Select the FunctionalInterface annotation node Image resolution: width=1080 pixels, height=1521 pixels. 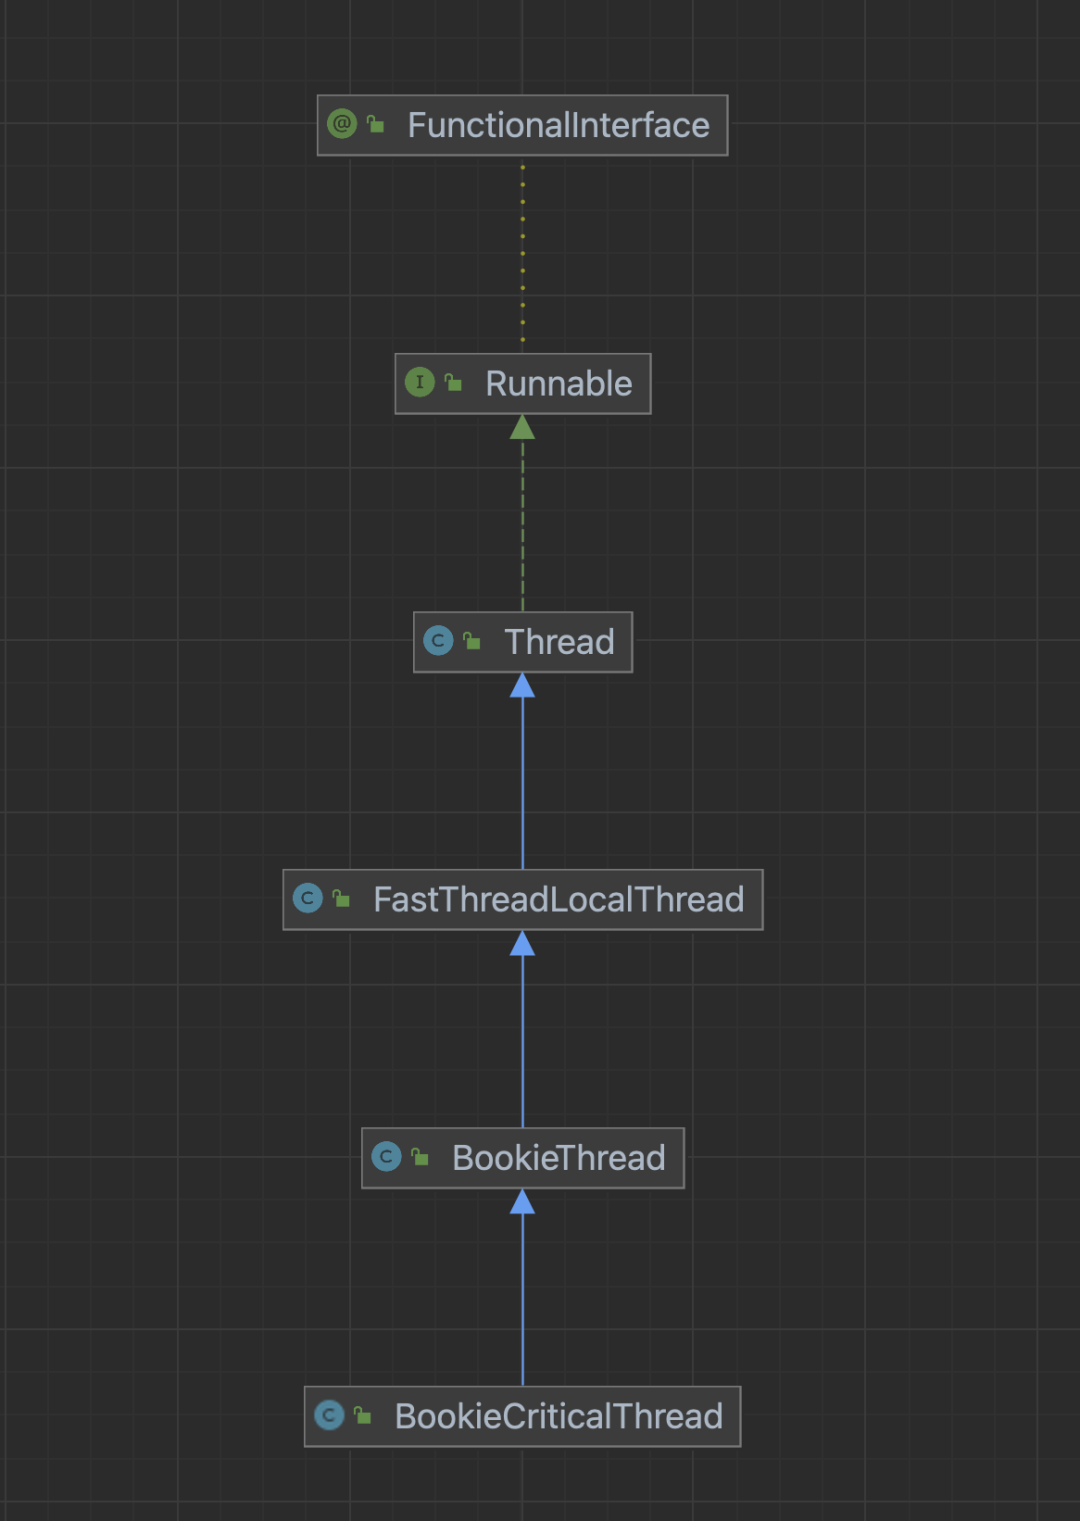(522, 125)
